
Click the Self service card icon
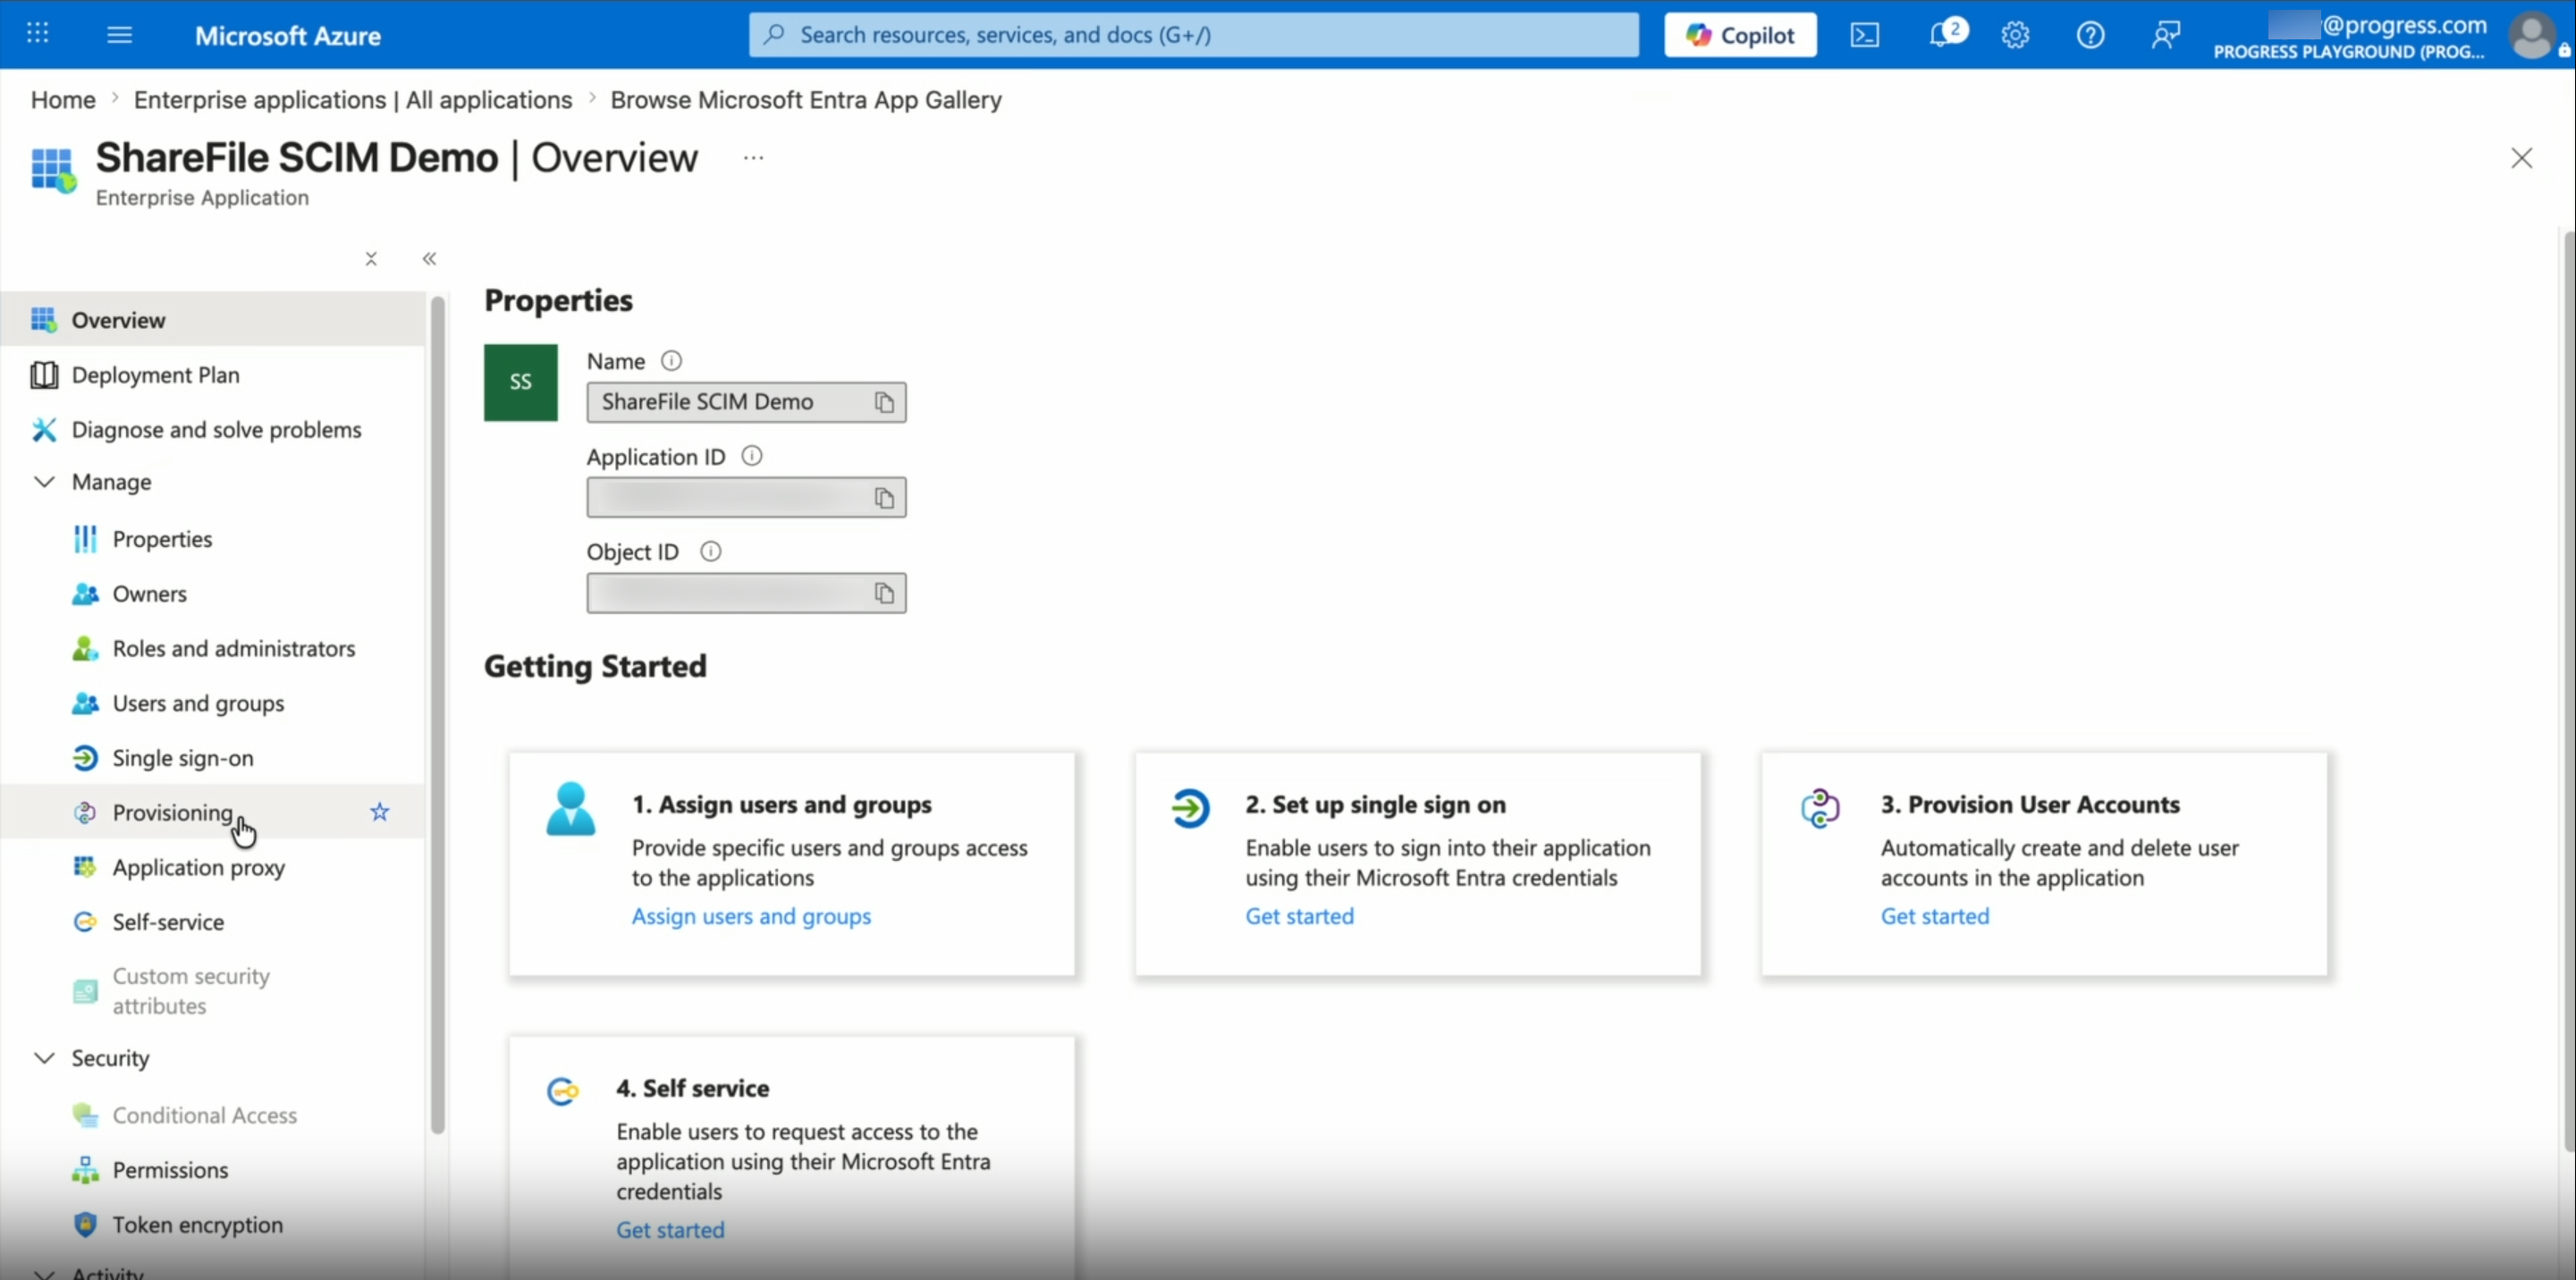(x=562, y=1091)
